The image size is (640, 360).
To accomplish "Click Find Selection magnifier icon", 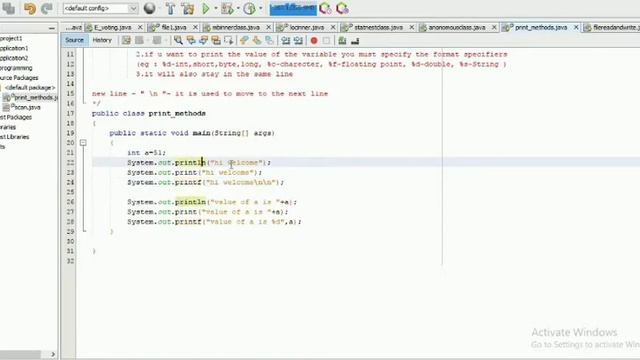I will pyautogui.click(x=178, y=40).
